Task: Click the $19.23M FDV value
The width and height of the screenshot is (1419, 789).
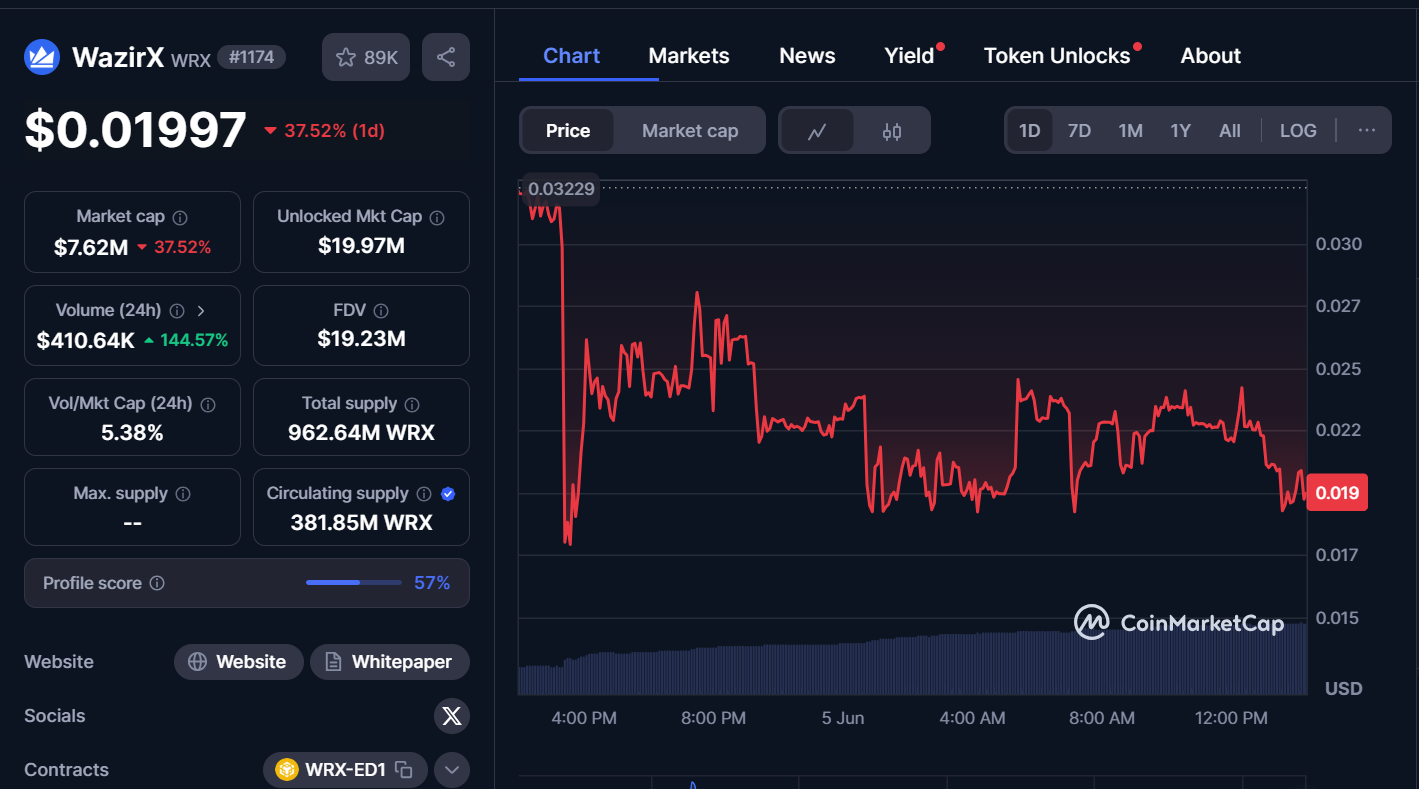Action: (x=361, y=339)
